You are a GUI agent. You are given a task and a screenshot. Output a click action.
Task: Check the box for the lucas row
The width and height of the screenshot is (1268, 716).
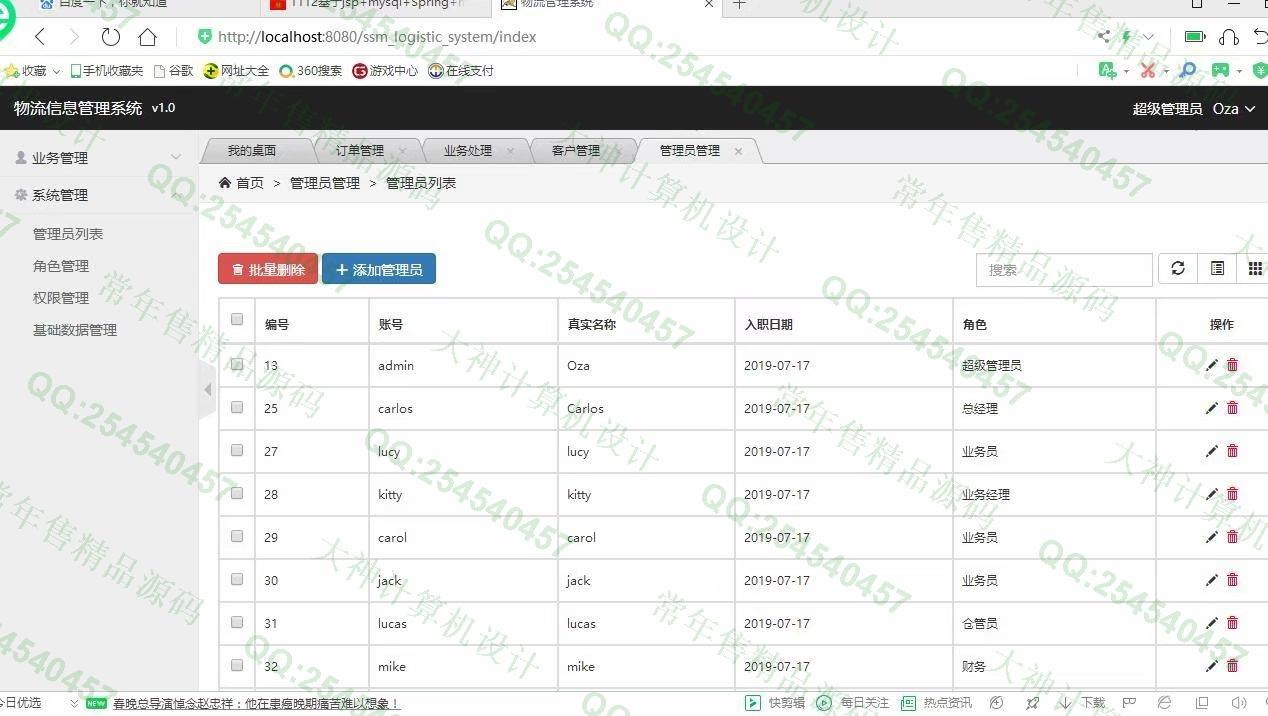(x=237, y=622)
